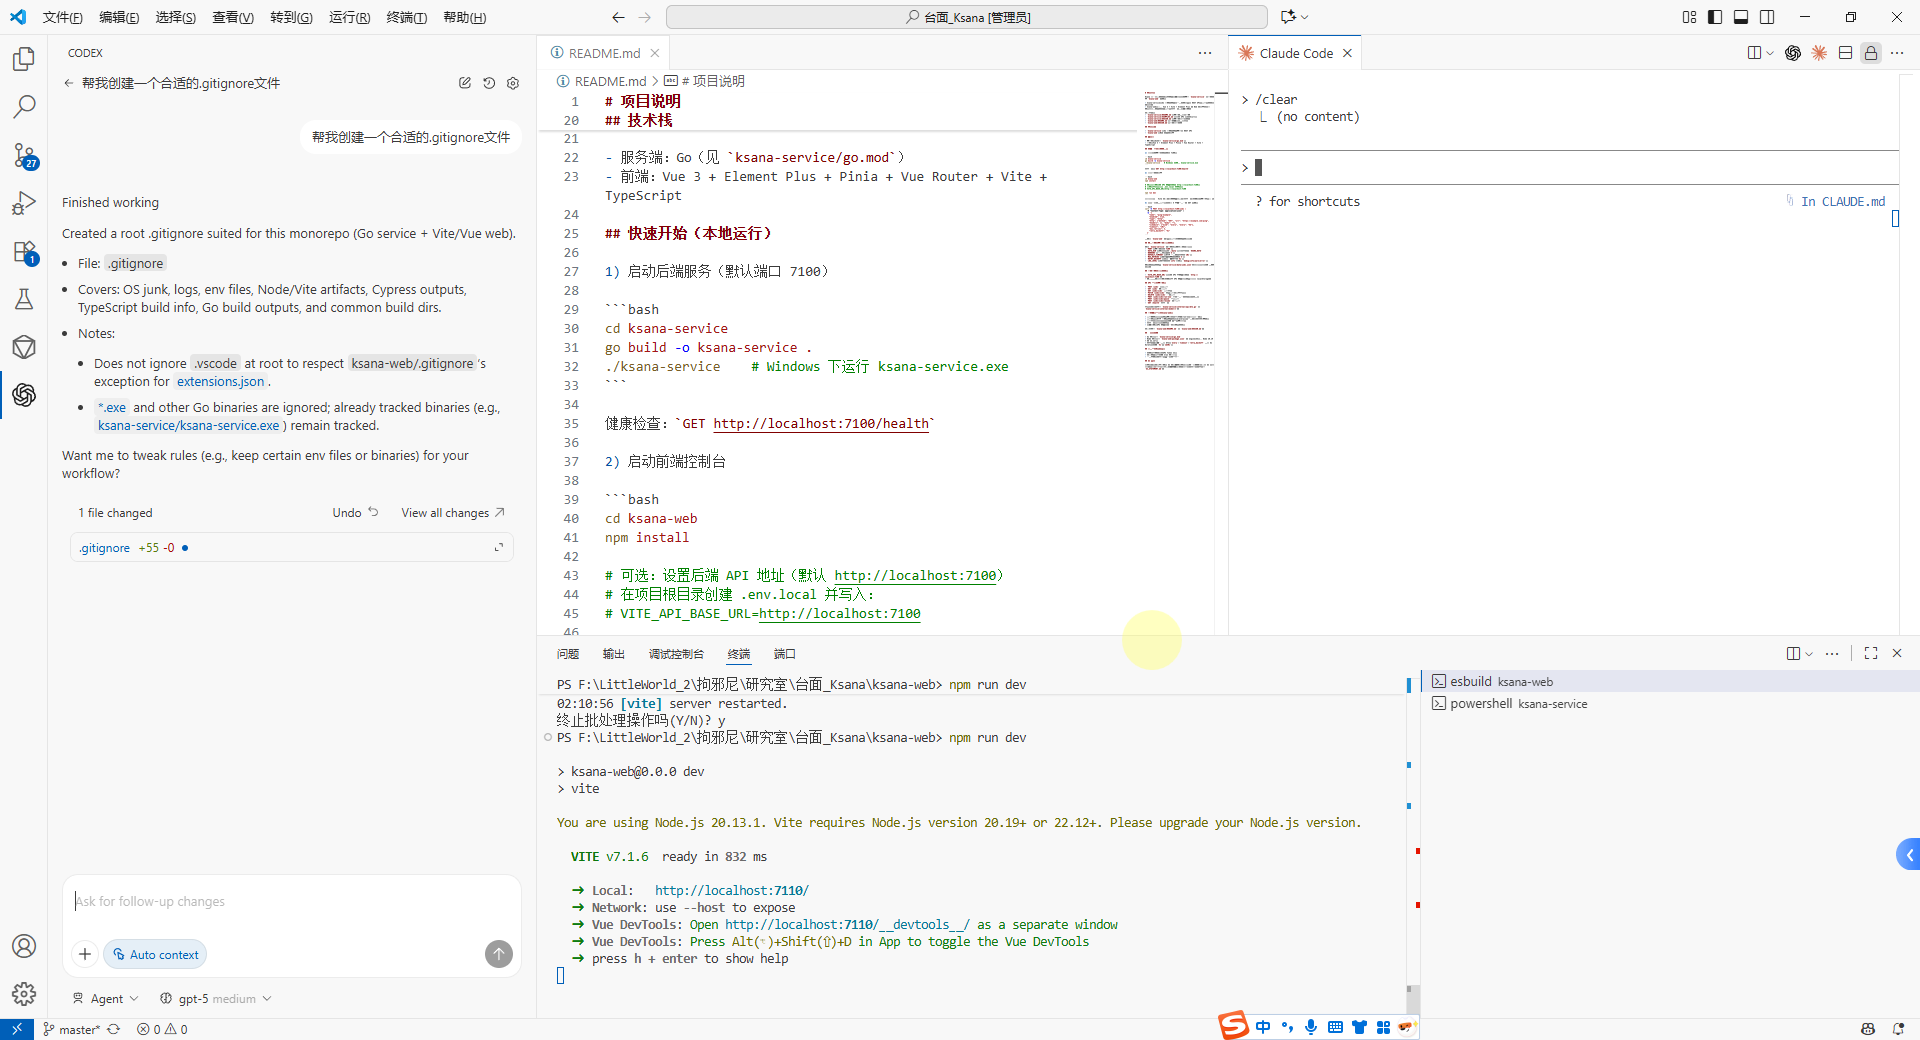Screen dimensions: 1920x1040
Task: Add attachment with the plus button
Action: click(x=85, y=954)
